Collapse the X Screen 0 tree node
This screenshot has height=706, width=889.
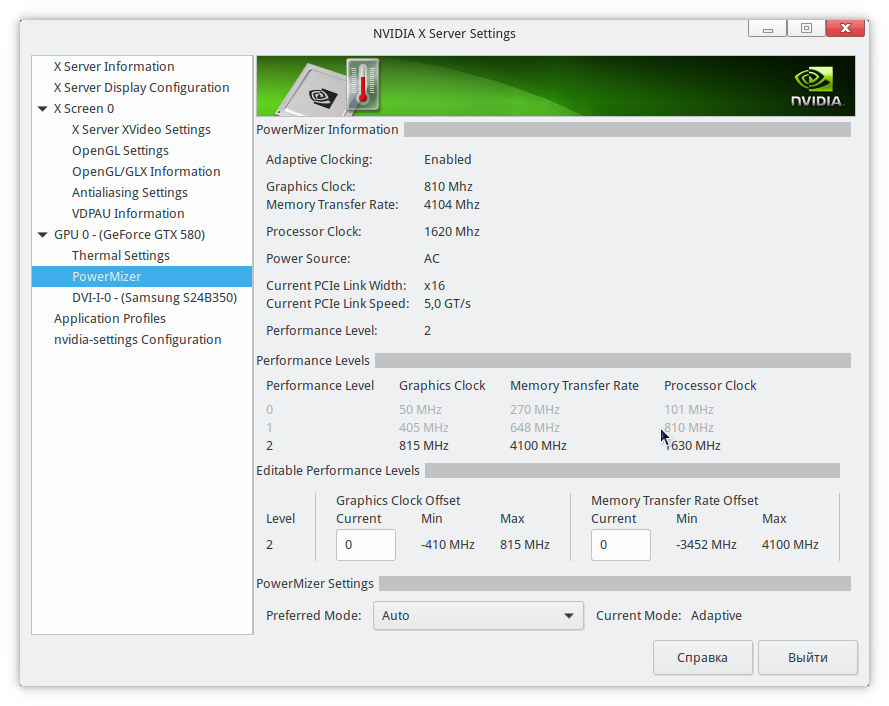coord(43,109)
